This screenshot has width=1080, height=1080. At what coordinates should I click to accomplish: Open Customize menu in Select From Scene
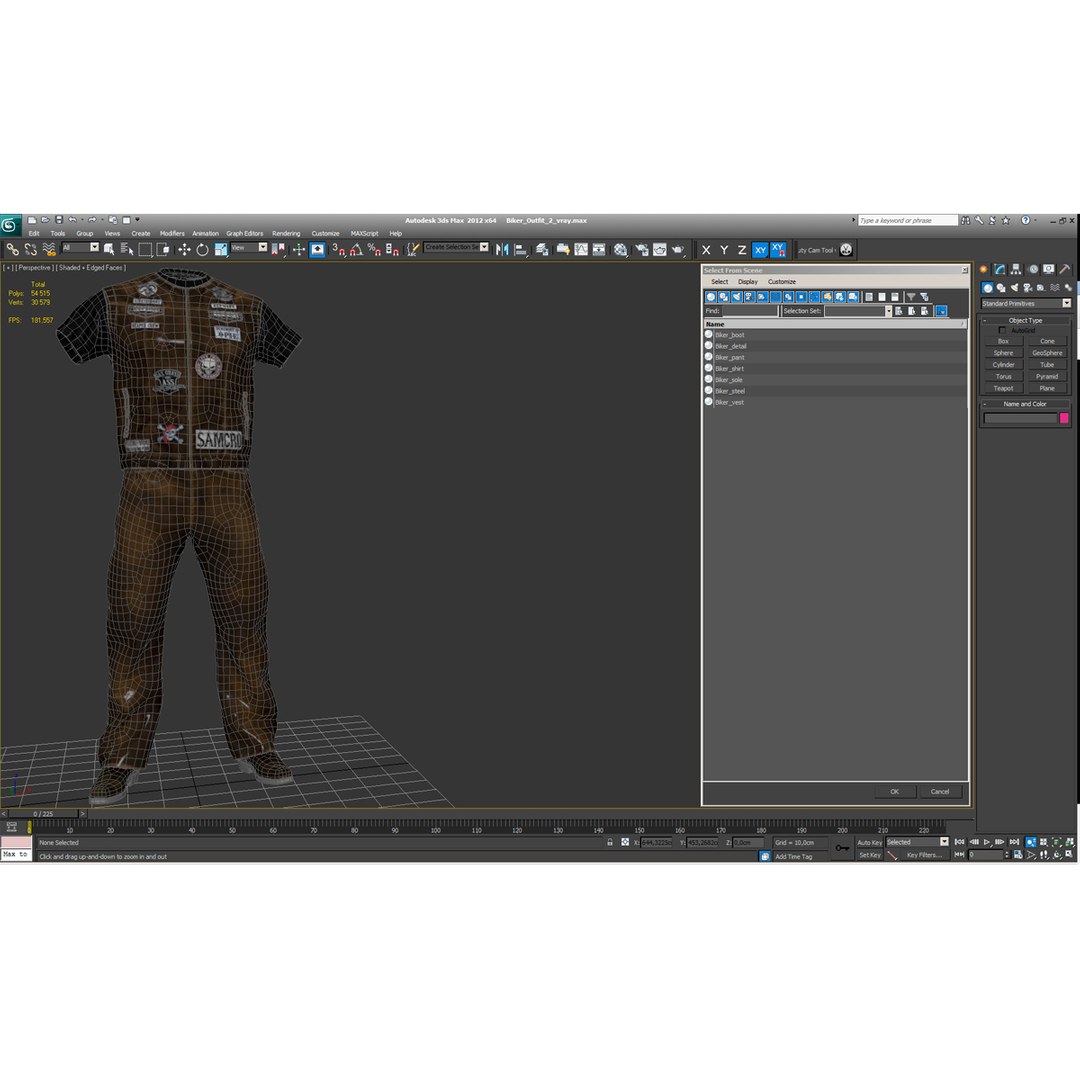[x=782, y=282]
